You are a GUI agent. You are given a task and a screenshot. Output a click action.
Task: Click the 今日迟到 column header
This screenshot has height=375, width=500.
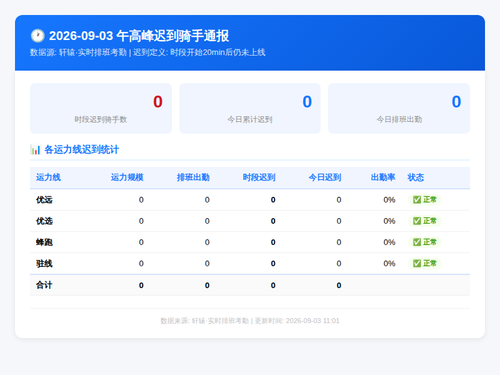click(x=325, y=177)
